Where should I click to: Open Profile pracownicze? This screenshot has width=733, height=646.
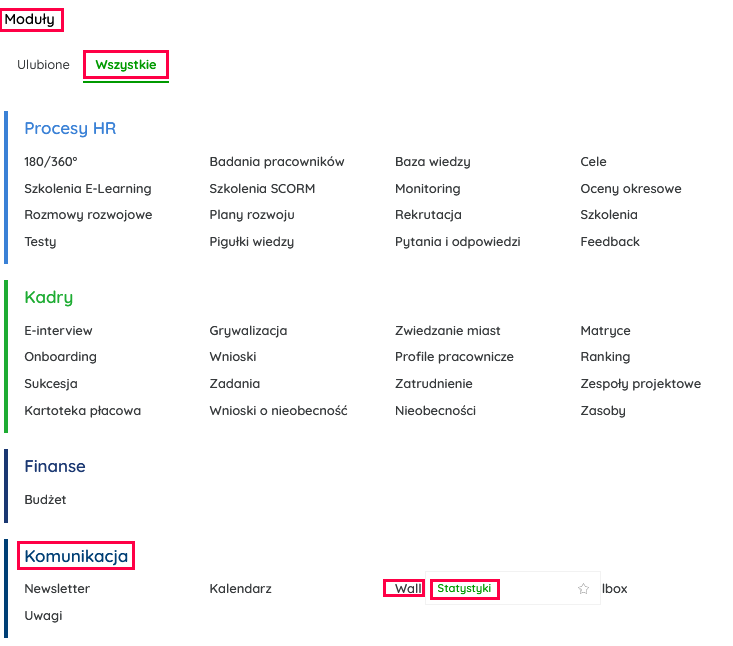click(454, 357)
